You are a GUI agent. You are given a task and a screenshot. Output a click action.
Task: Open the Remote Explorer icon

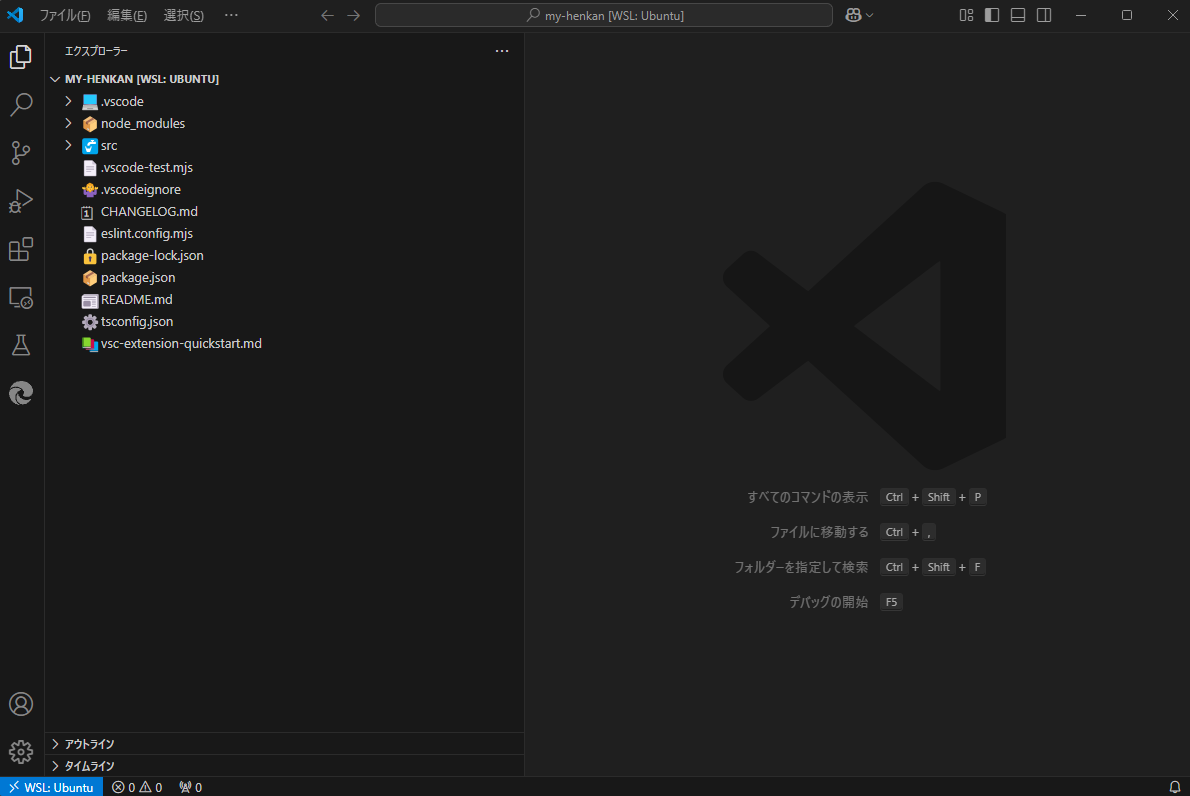[x=21, y=297]
